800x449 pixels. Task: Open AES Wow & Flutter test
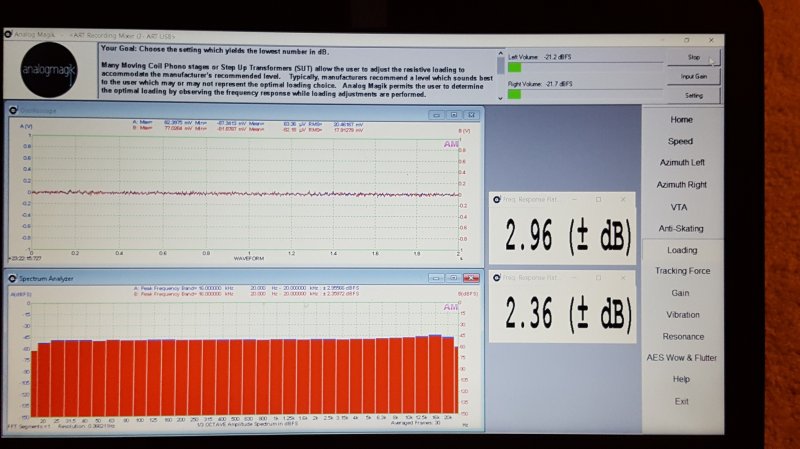click(681, 358)
